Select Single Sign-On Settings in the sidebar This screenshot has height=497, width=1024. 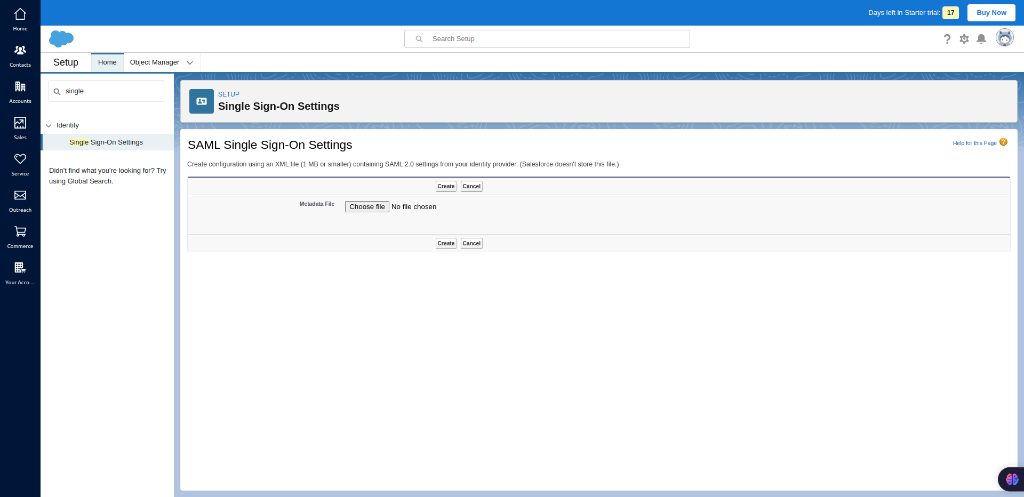pos(107,142)
